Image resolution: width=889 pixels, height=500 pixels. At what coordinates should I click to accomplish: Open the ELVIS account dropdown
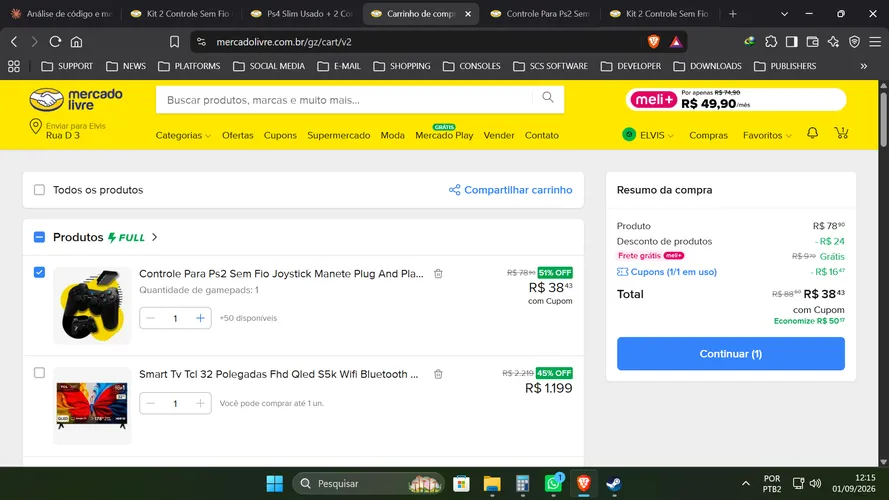[x=648, y=135]
